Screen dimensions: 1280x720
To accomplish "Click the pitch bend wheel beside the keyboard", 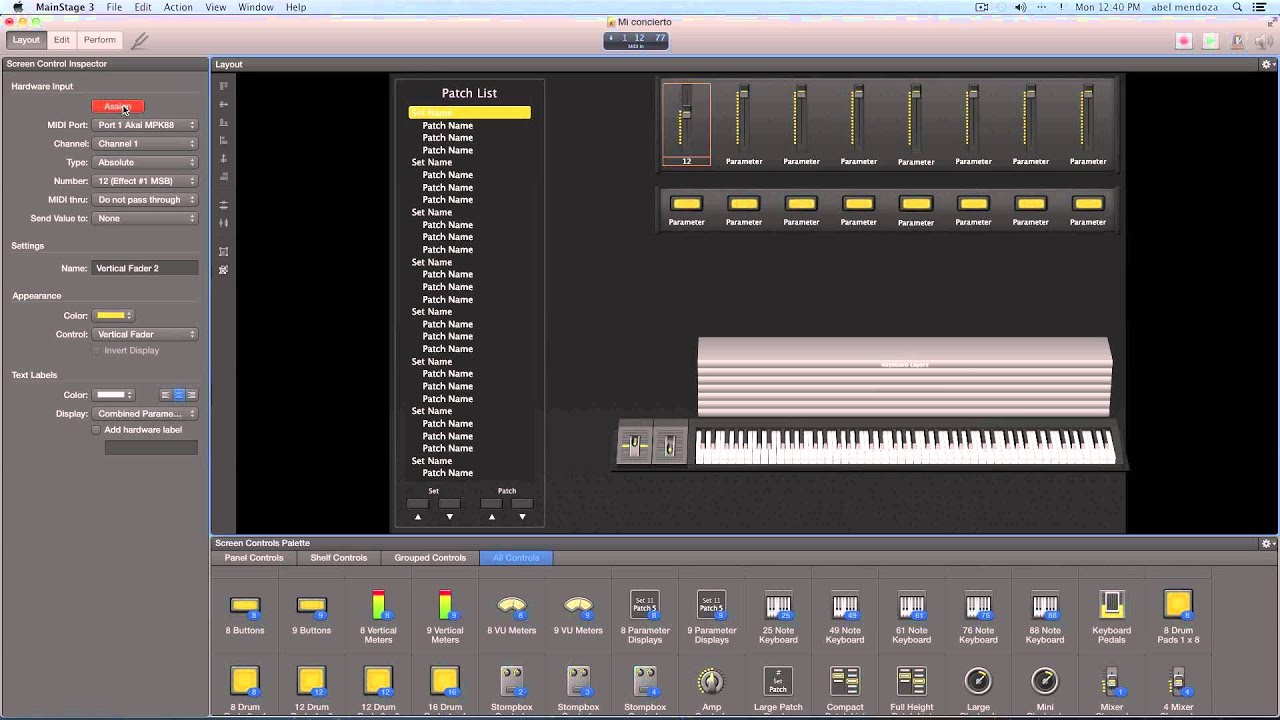I will (634, 445).
